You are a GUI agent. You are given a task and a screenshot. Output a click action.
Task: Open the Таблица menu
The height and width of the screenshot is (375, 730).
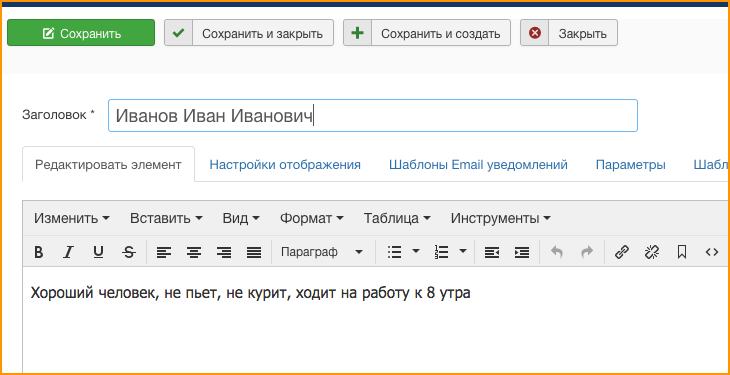397,218
